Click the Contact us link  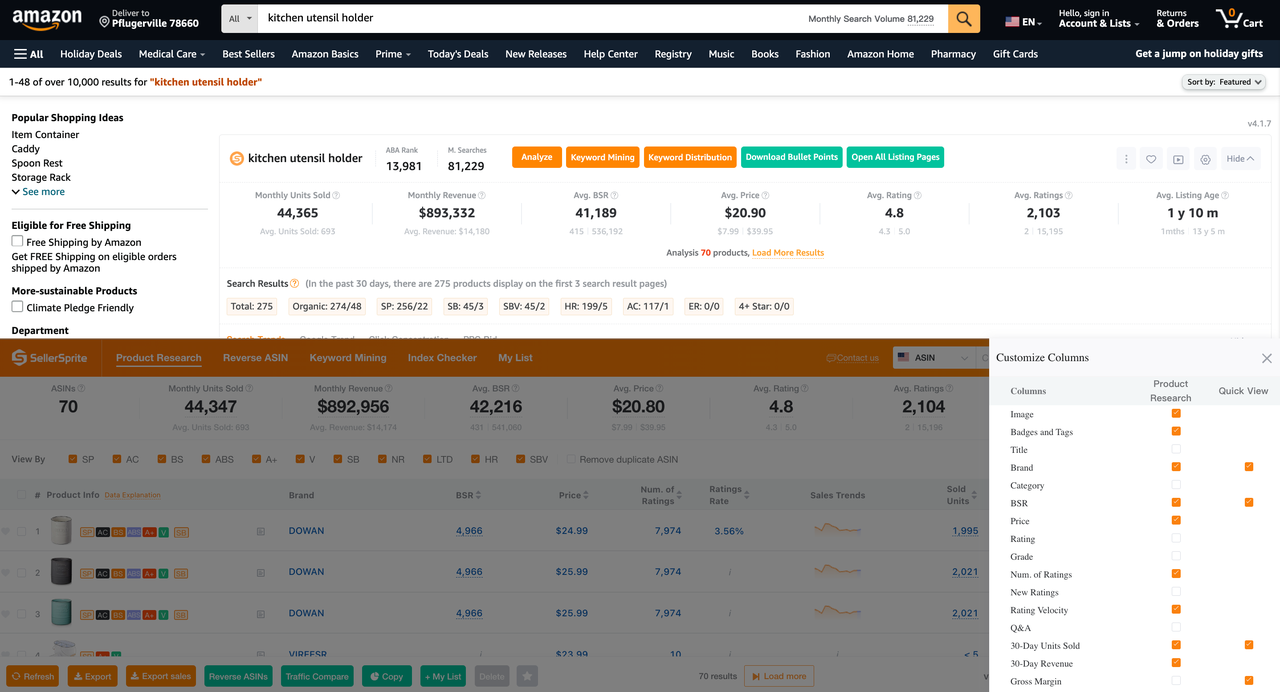(852, 358)
